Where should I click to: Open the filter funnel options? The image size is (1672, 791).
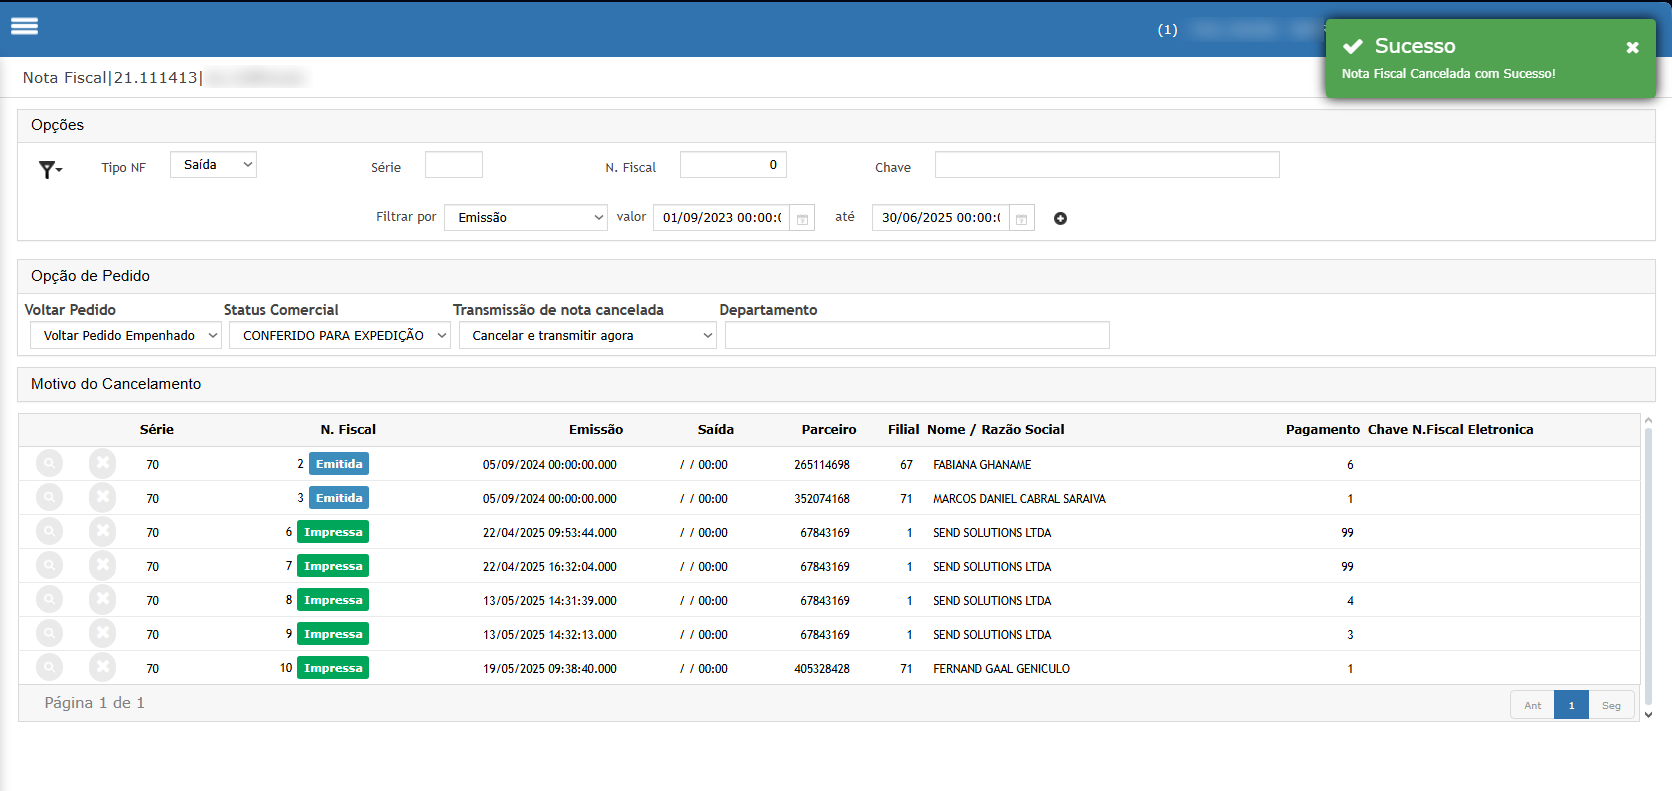click(50, 169)
